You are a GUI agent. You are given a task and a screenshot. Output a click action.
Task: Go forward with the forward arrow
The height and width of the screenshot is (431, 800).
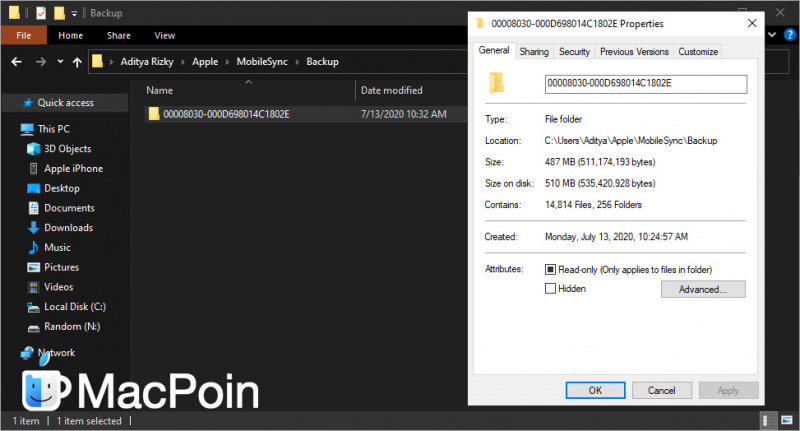pyautogui.click(x=41, y=62)
